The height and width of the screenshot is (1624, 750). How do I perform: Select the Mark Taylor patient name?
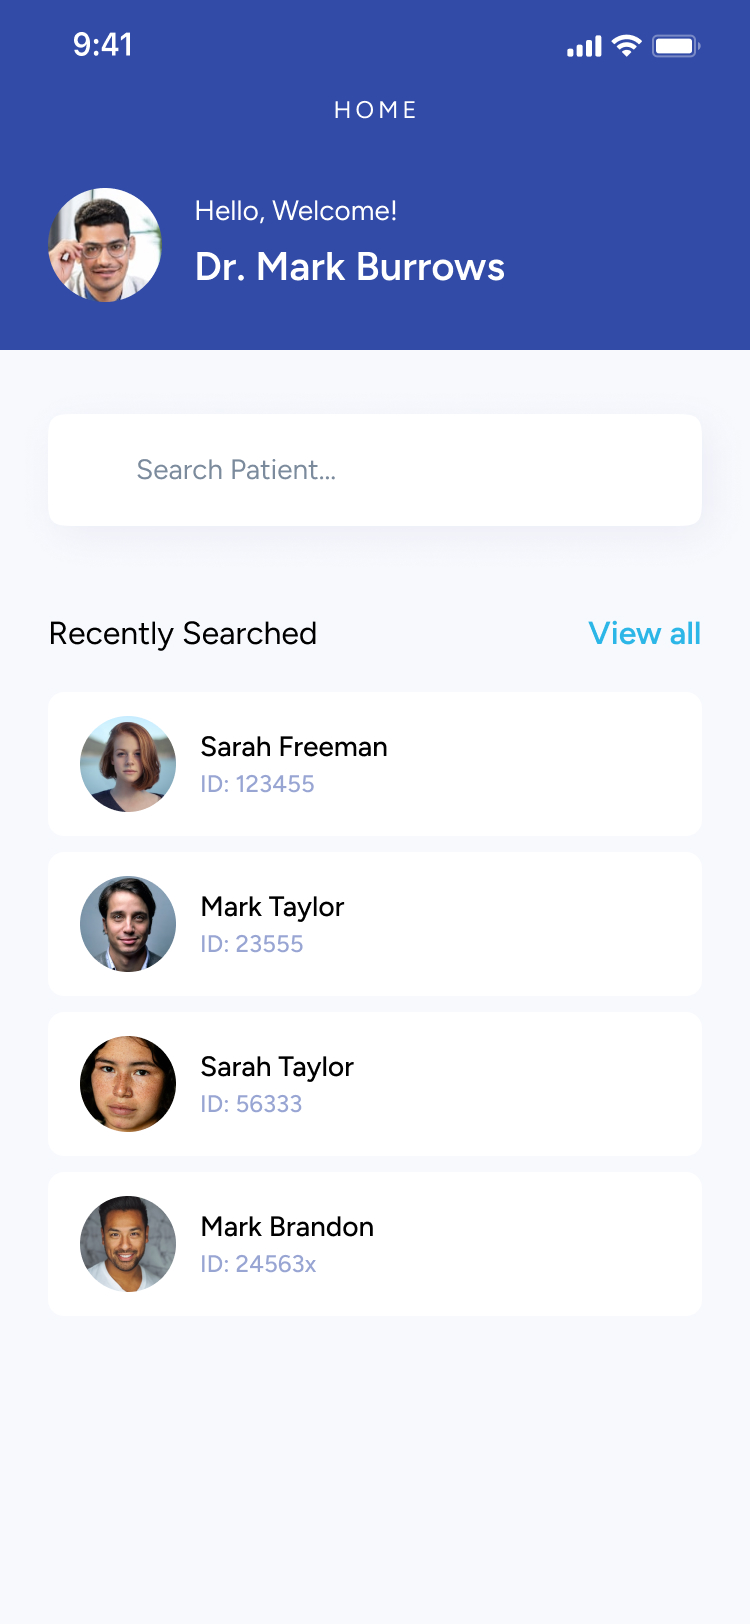point(272,907)
